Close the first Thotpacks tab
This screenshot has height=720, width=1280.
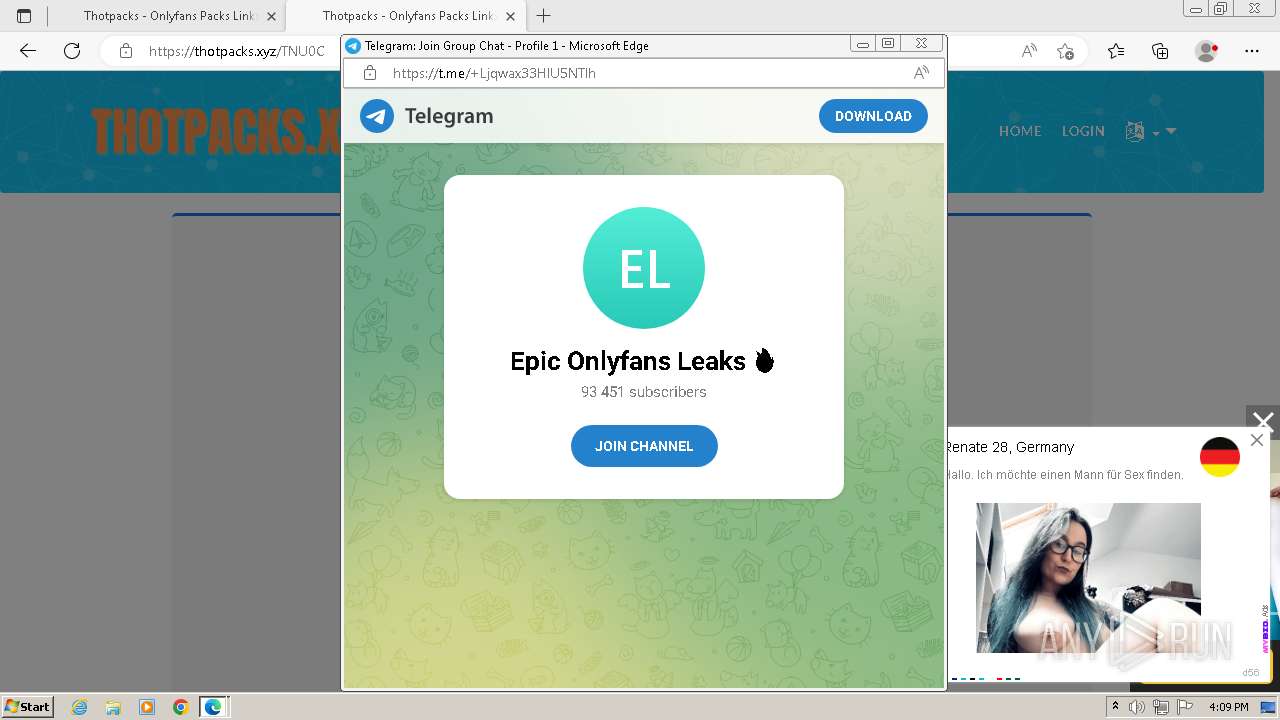coord(271,17)
